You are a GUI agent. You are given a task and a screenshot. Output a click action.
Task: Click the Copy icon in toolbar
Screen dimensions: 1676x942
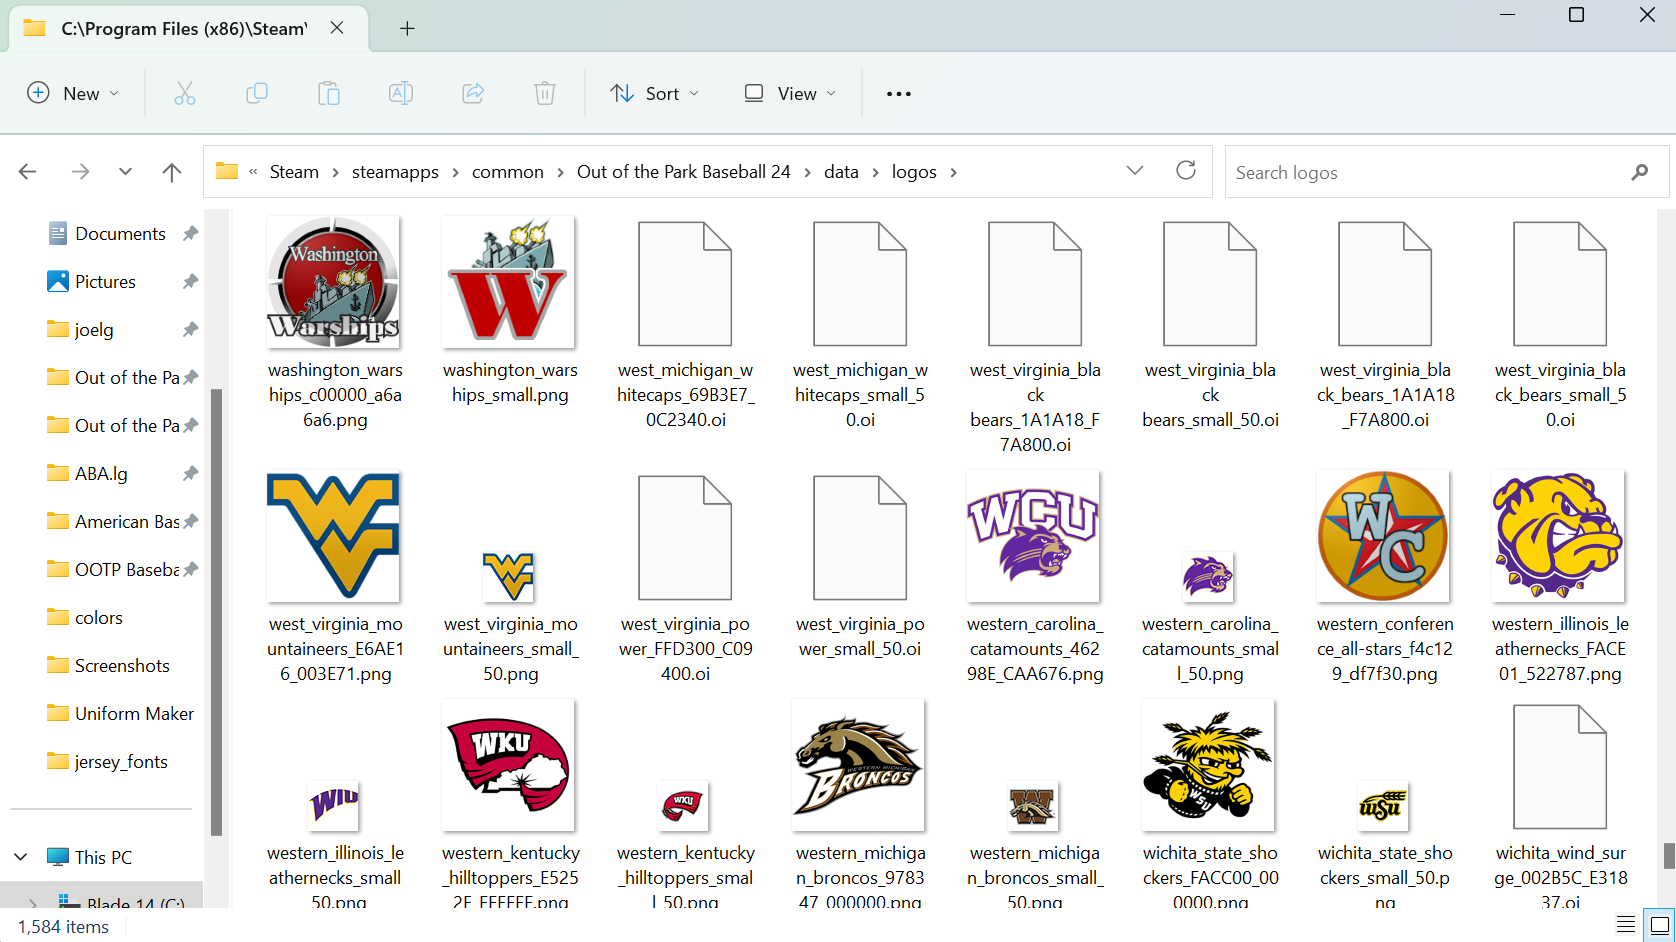pyautogui.click(x=257, y=93)
